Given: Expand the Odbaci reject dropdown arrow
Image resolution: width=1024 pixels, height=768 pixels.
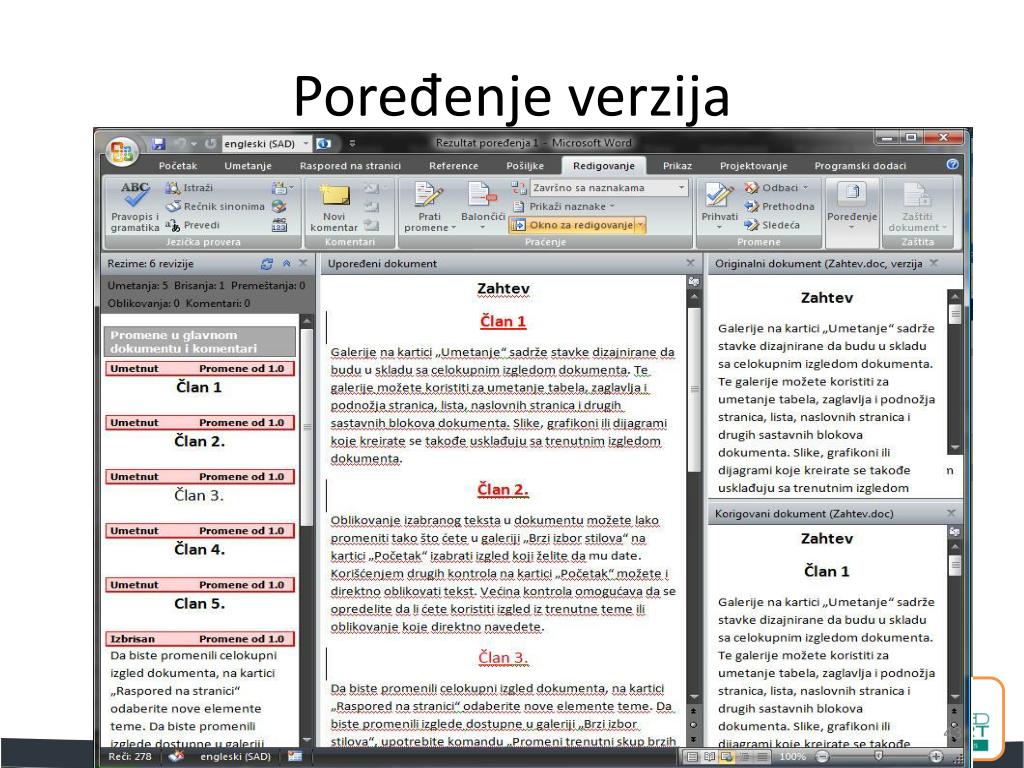Looking at the screenshot, I should 805,187.
